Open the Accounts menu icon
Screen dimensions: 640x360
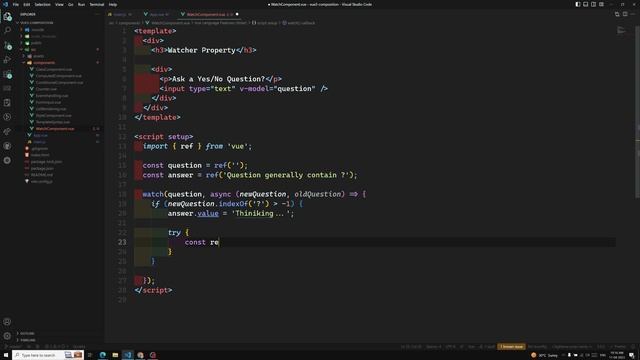[x=7, y=322]
